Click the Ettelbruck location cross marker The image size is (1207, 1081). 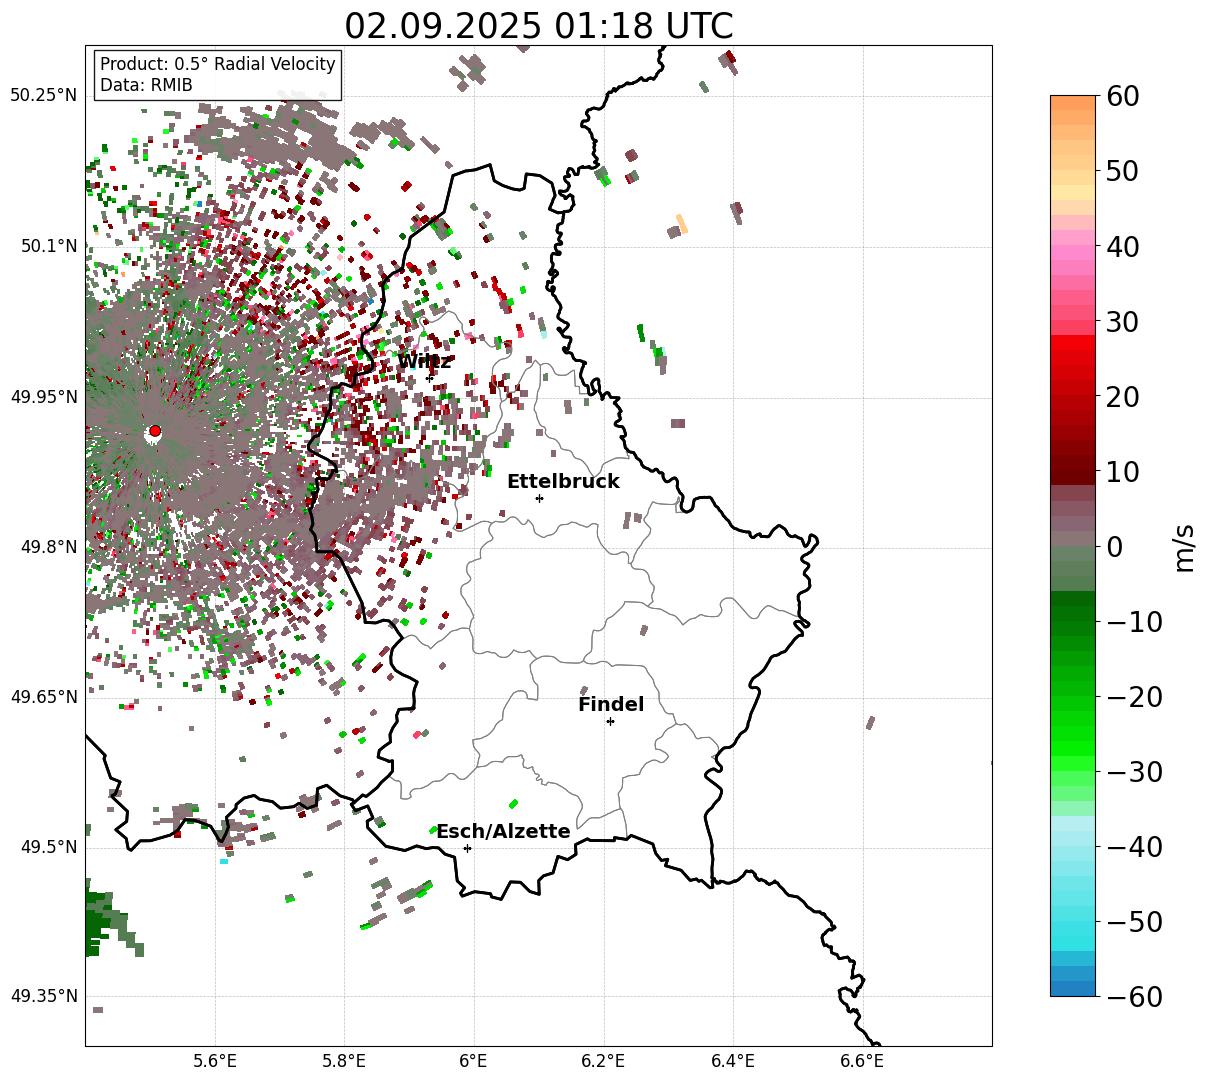(539, 498)
